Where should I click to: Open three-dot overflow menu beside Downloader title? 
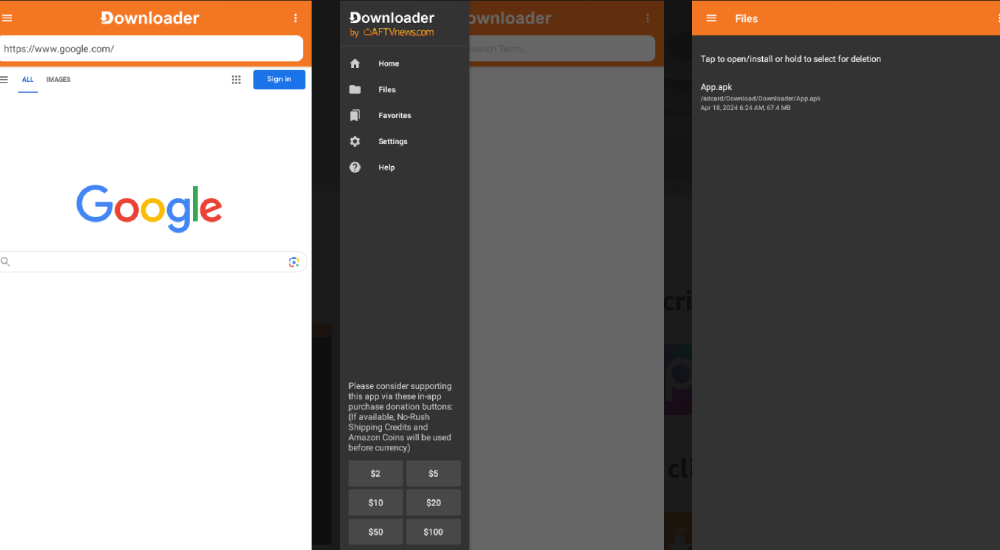[x=295, y=18]
